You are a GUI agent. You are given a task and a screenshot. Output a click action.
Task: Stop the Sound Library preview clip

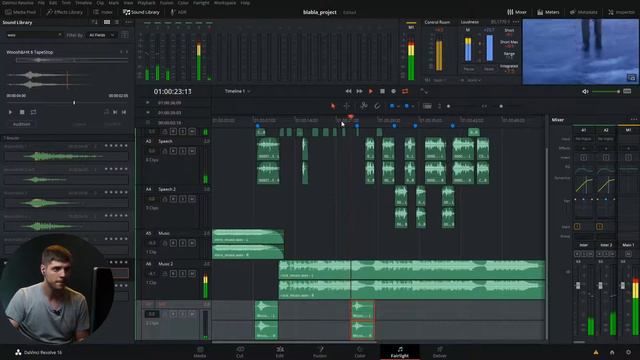[x=22, y=112]
